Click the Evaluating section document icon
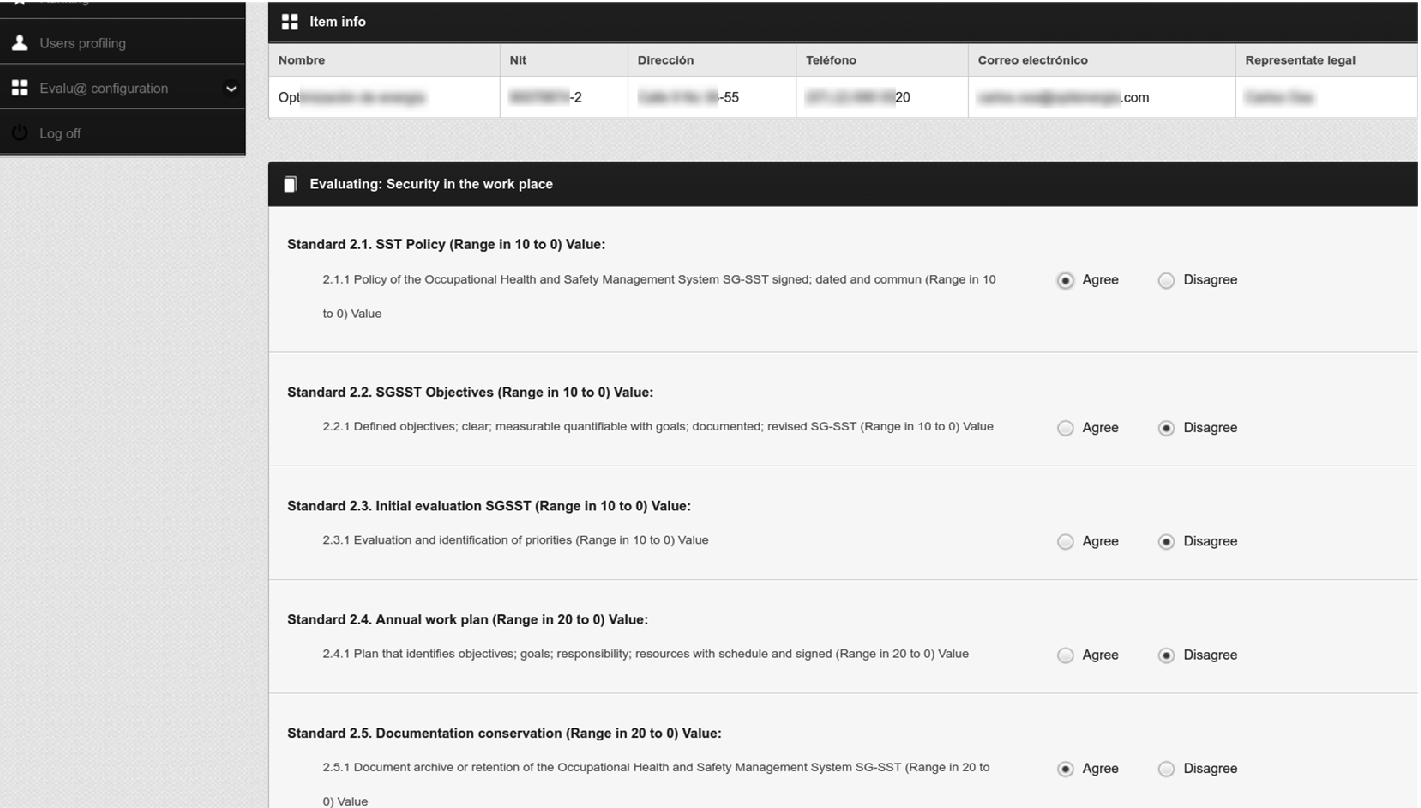The height and width of the screenshot is (808, 1421). pos(290,184)
